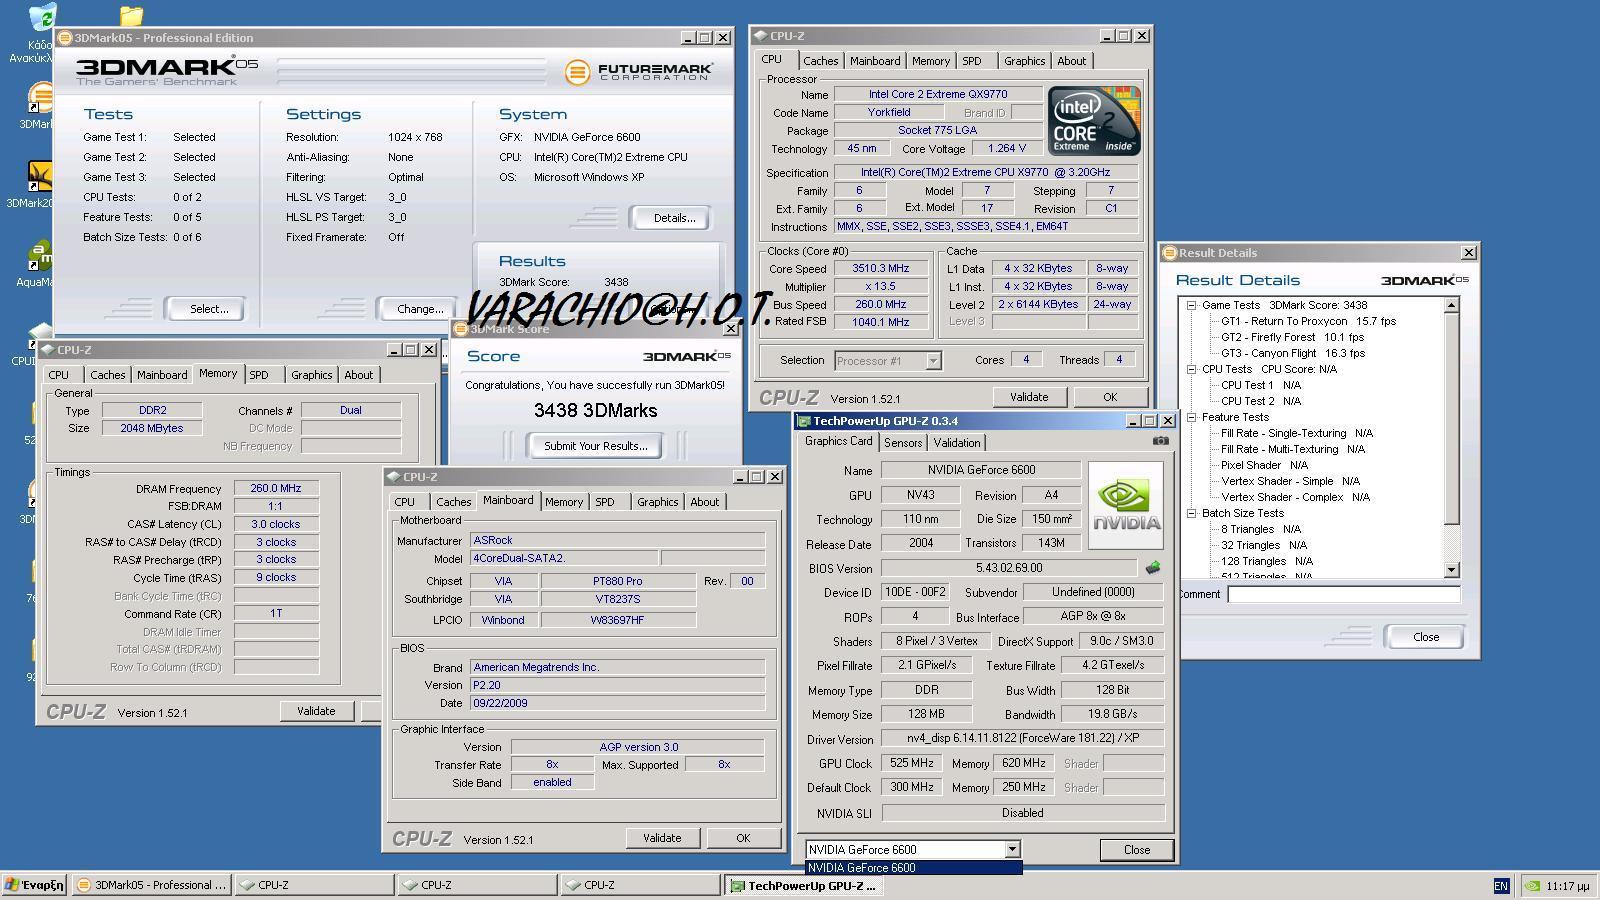Click the EN language indicator

[x=1501, y=886]
